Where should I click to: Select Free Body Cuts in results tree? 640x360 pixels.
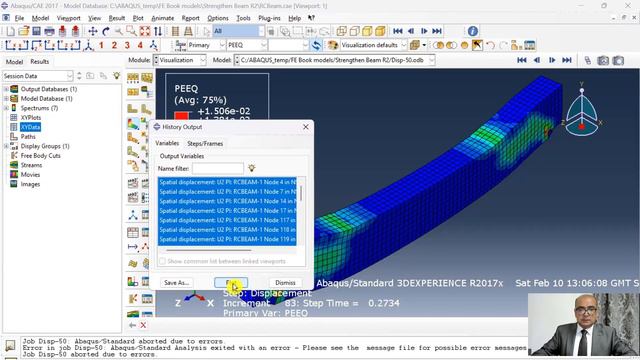(x=40, y=156)
